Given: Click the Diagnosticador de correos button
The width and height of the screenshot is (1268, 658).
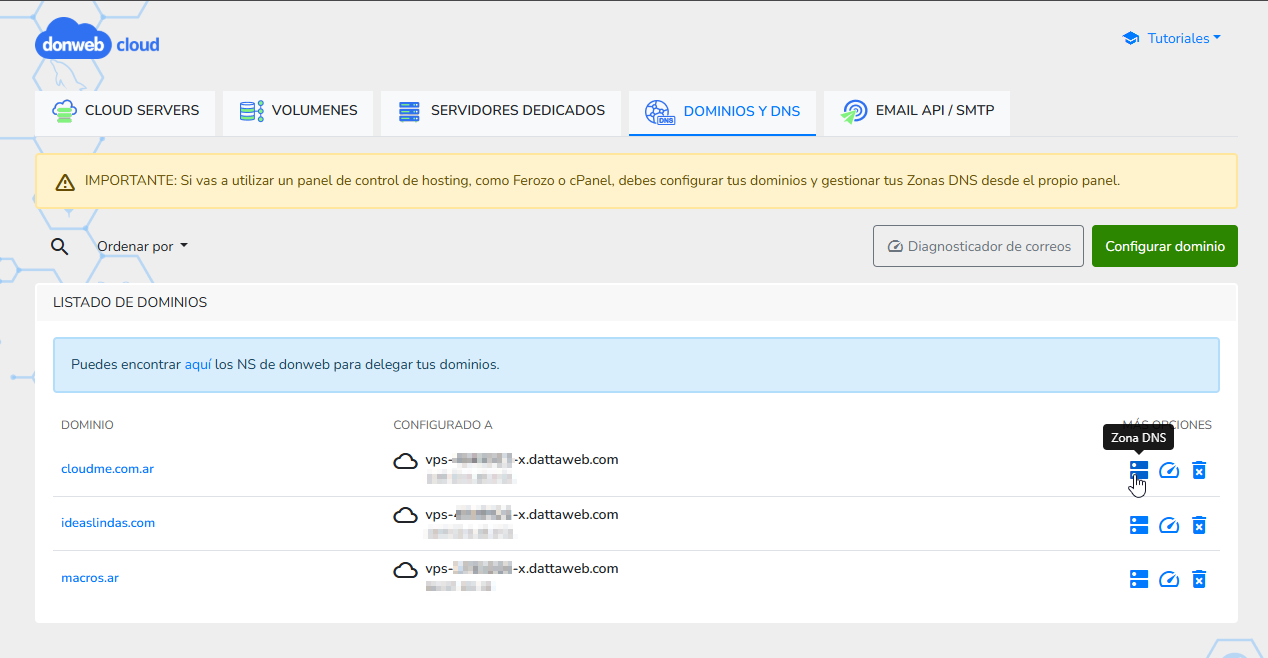Looking at the screenshot, I should pyautogui.click(x=978, y=246).
